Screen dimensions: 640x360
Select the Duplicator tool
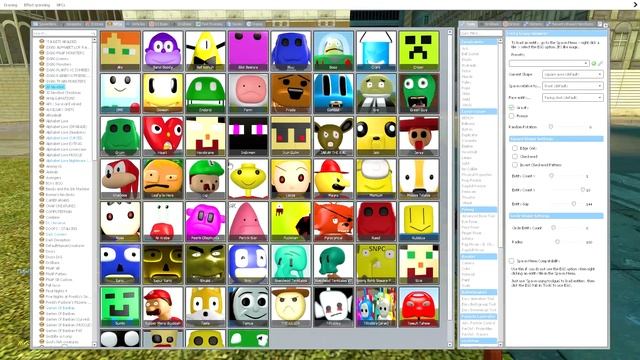point(469,135)
